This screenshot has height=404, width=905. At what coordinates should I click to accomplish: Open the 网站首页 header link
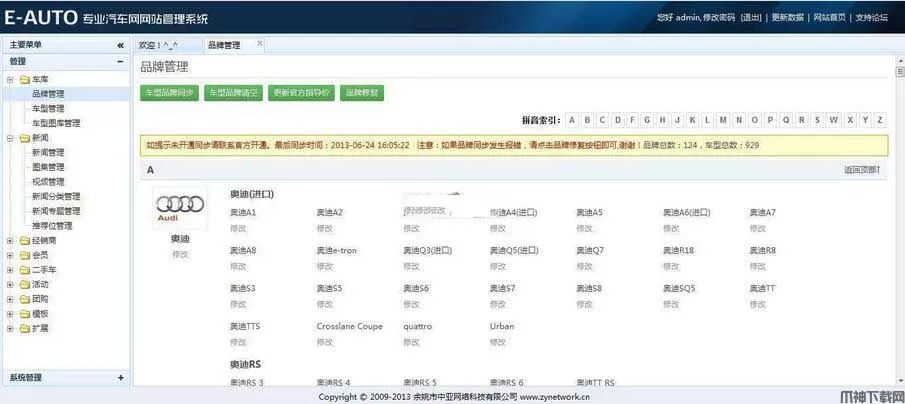[x=830, y=17]
